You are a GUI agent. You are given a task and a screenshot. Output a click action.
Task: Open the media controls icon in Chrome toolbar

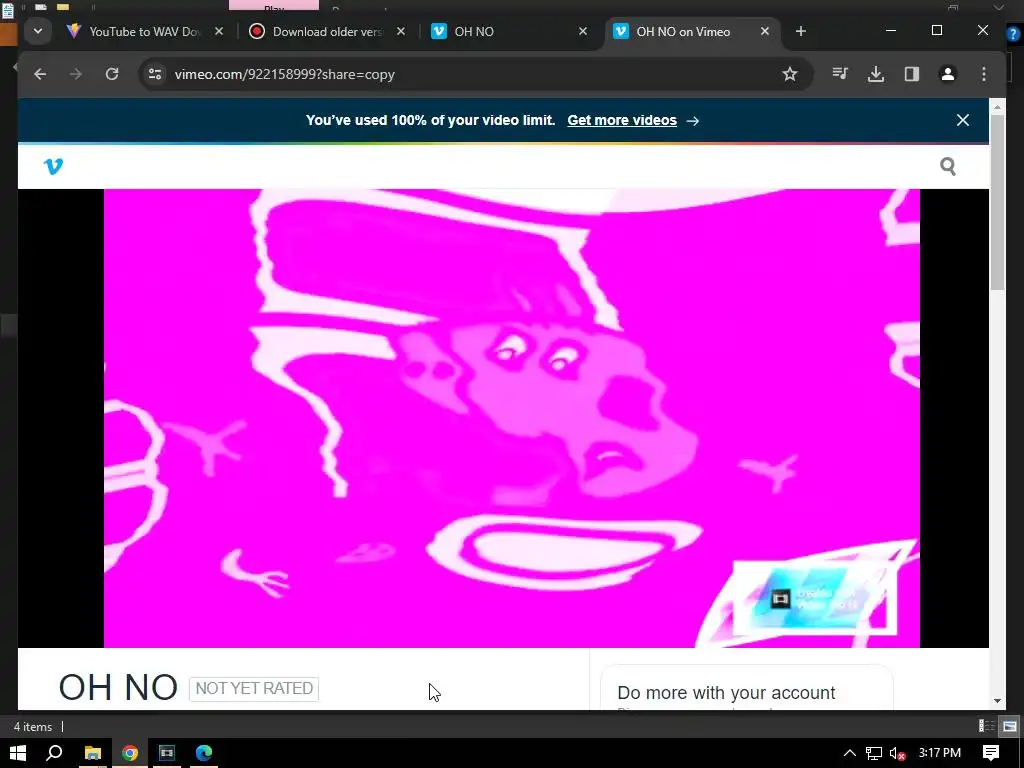tap(840, 74)
